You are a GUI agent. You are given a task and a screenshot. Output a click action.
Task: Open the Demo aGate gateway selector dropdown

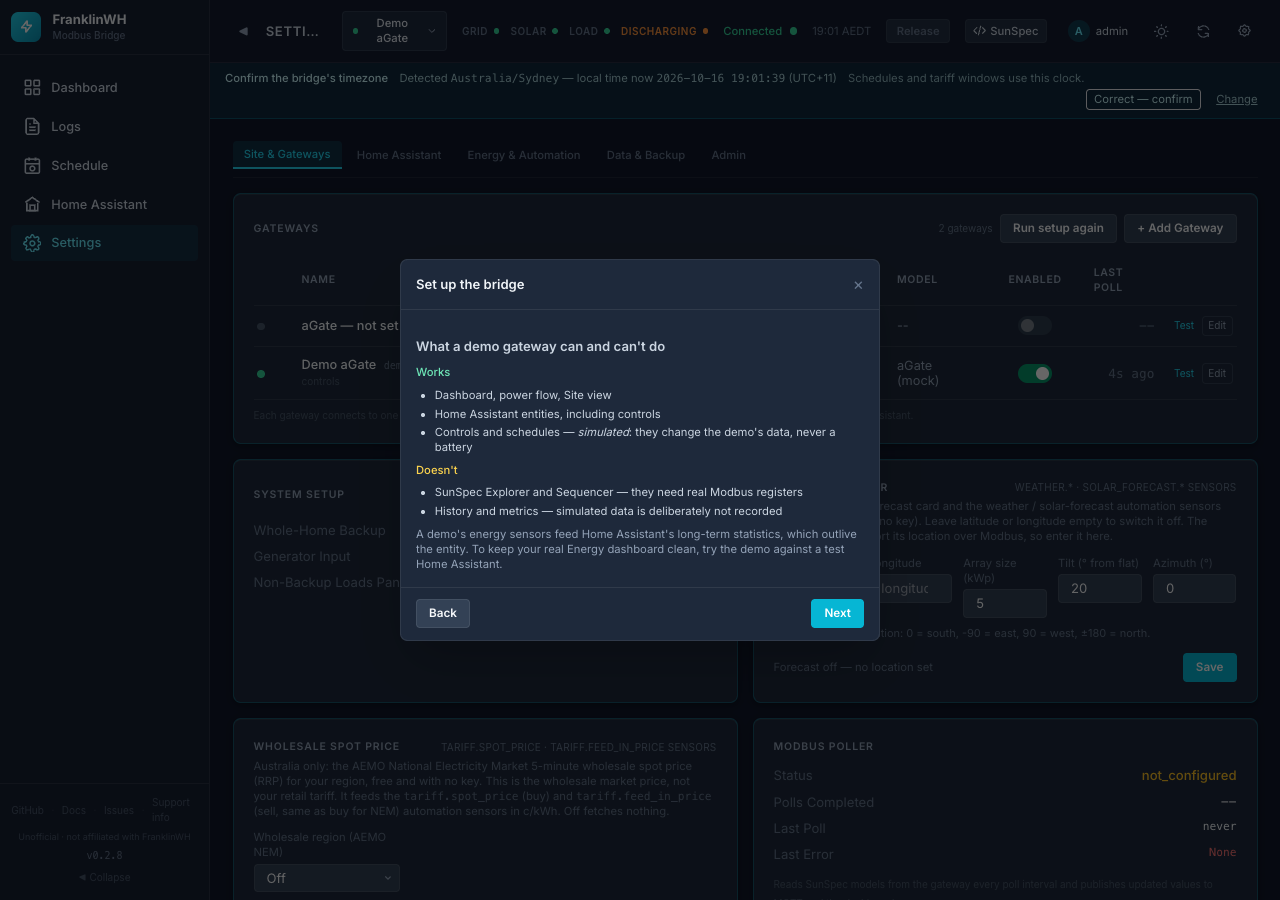click(394, 31)
